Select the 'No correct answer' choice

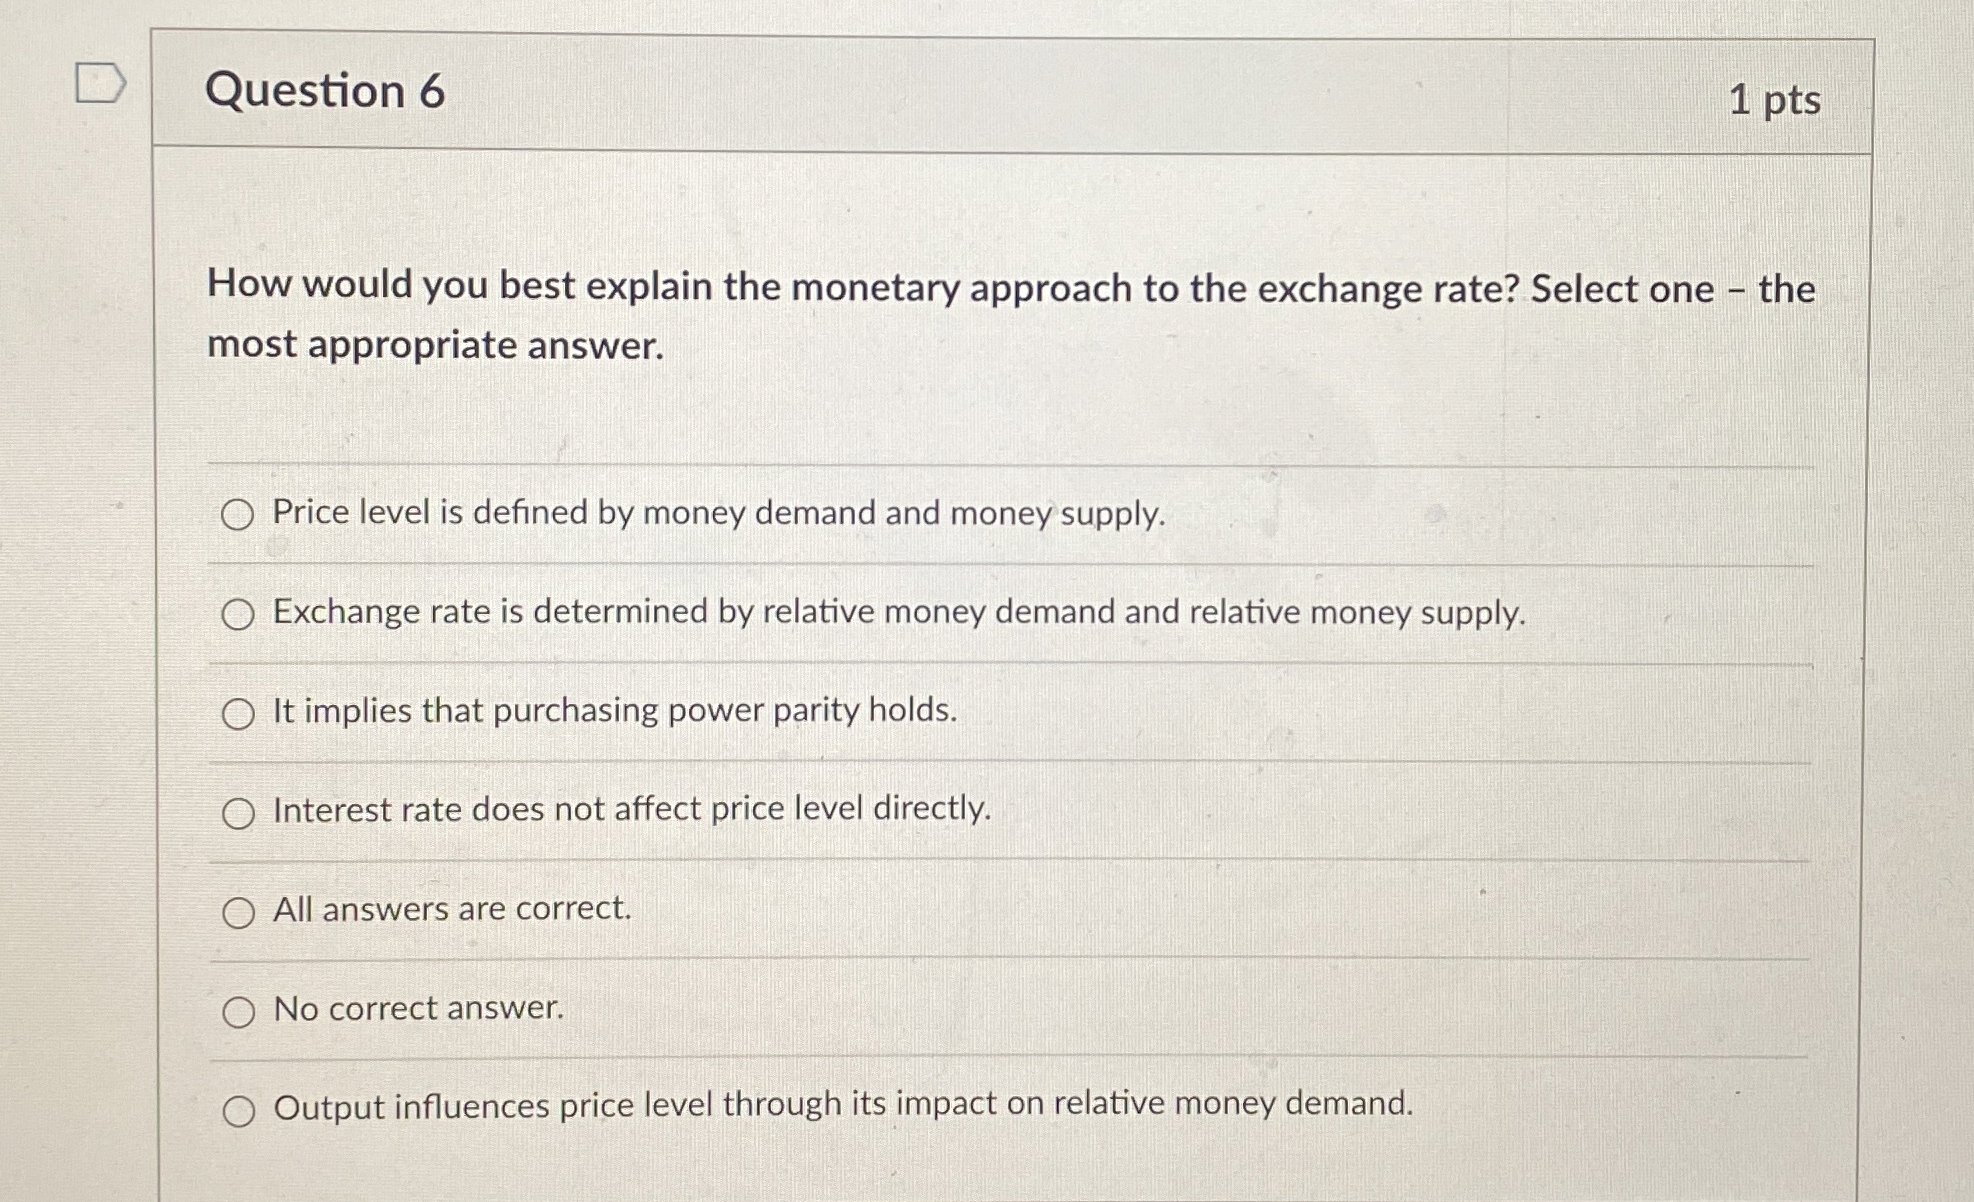(x=238, y=1013)
